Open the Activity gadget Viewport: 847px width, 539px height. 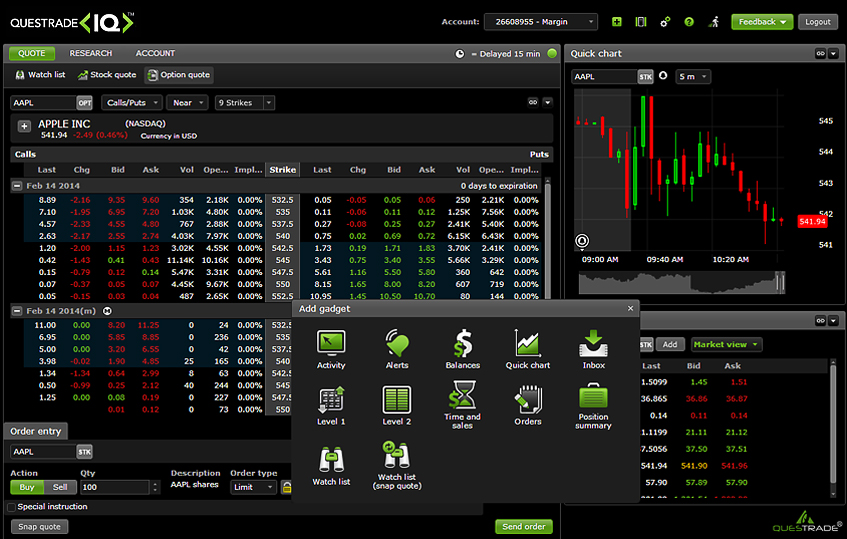(x=331, y=349)
